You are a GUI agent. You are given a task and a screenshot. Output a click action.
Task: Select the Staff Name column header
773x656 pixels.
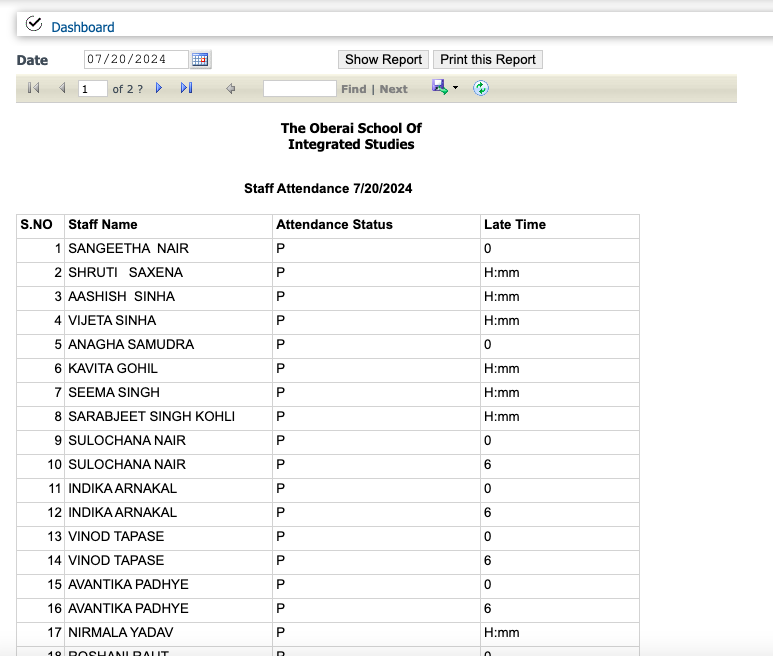coord(168,225)
